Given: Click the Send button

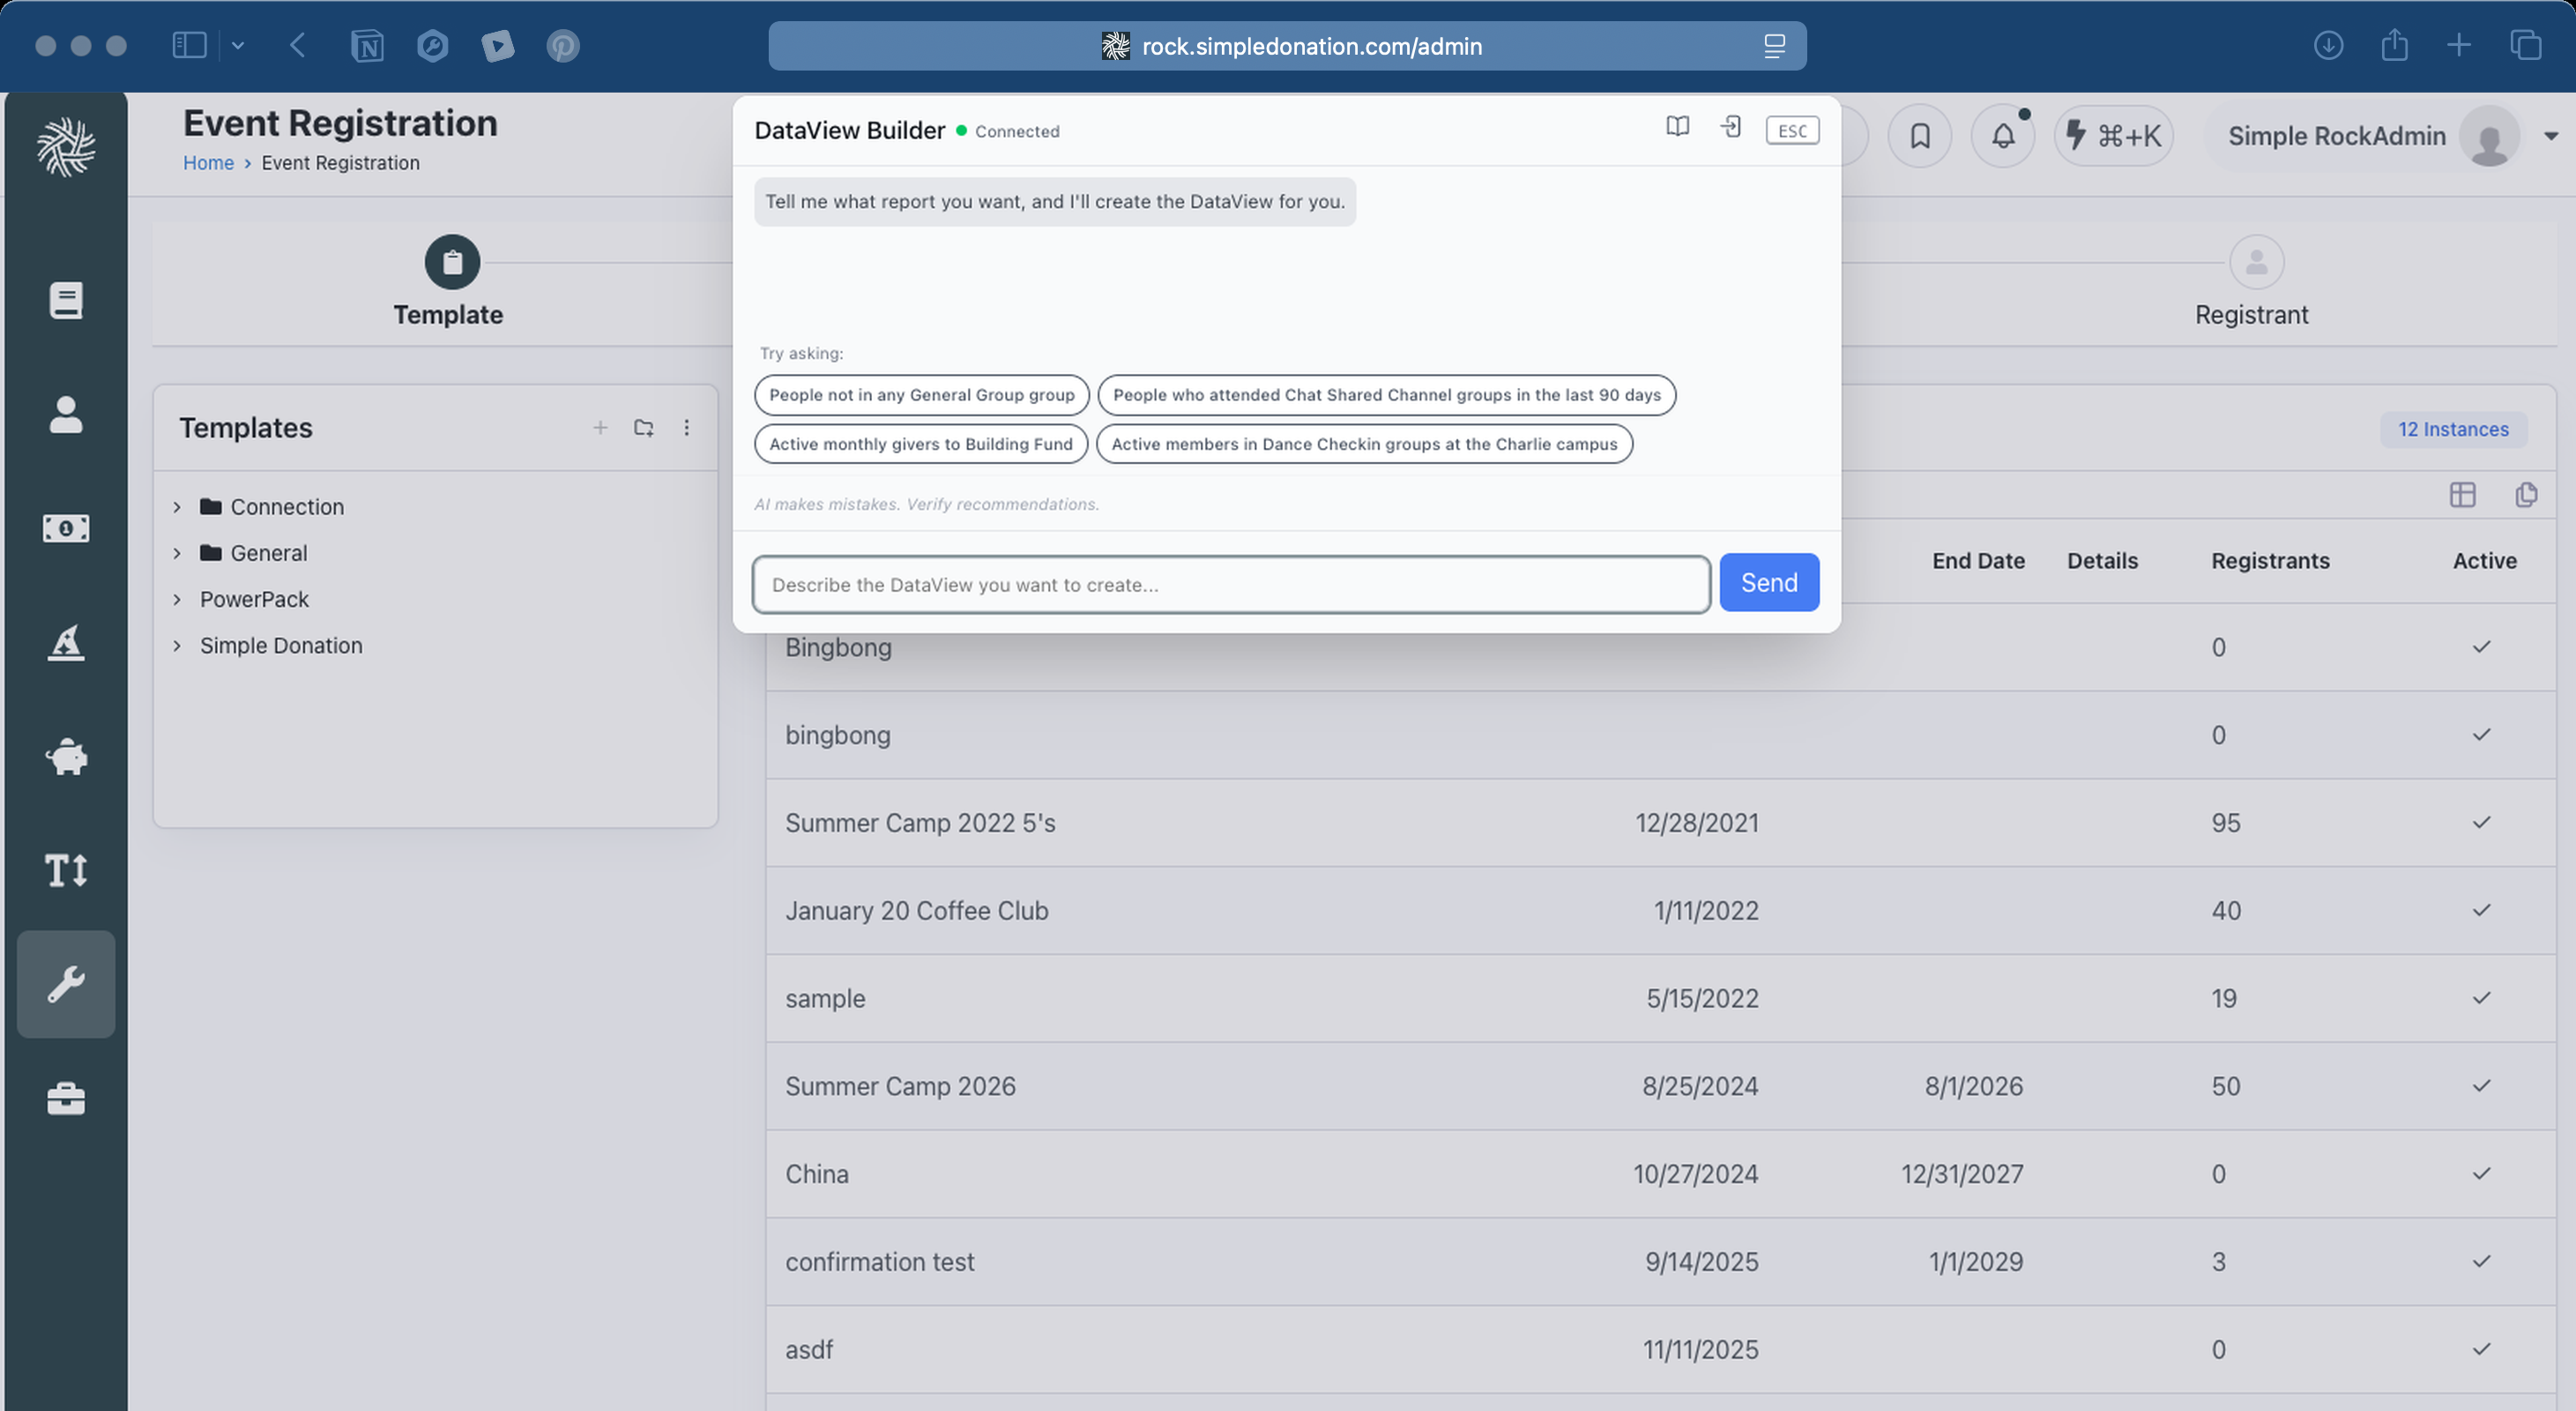Looking at the screenshot, I should point(1769,583).
